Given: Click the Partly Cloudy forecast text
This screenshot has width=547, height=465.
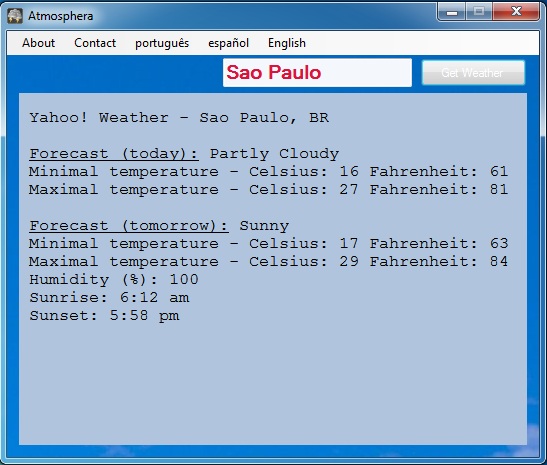Looking at the screenshot, I should (x=274, y=154).
